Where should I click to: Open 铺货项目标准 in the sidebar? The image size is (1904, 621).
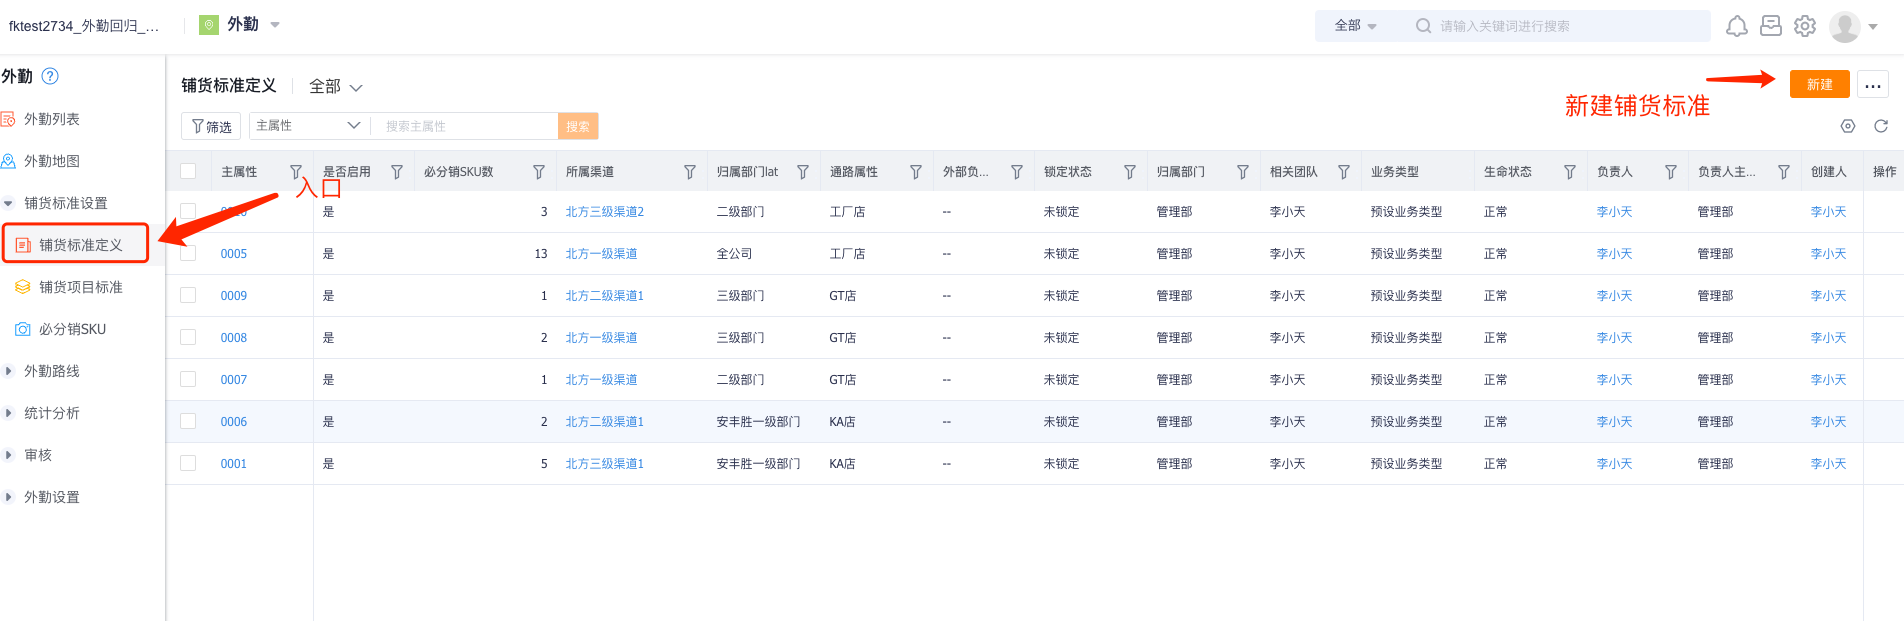[x=80, y=287]
